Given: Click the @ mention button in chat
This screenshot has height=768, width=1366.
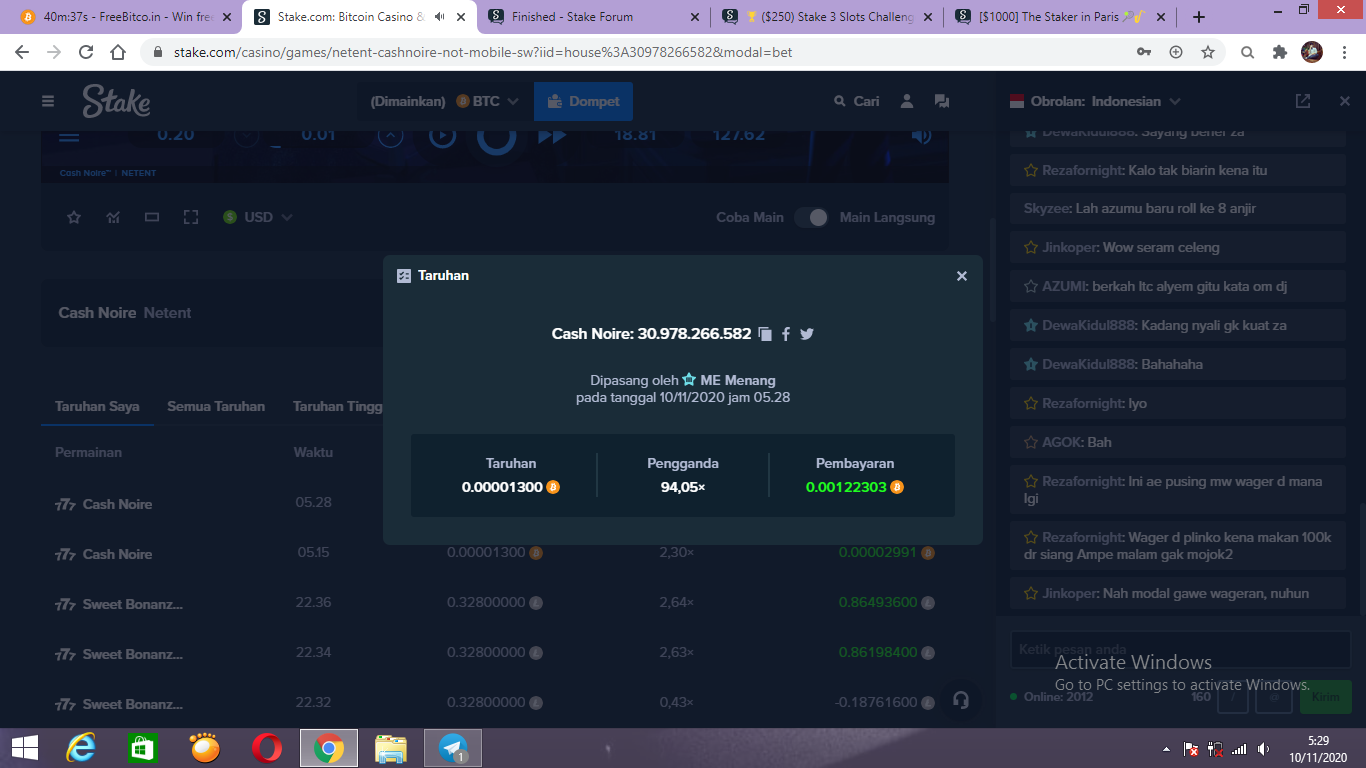Looking at the screenshot, I should click(x=1274, y=697).
